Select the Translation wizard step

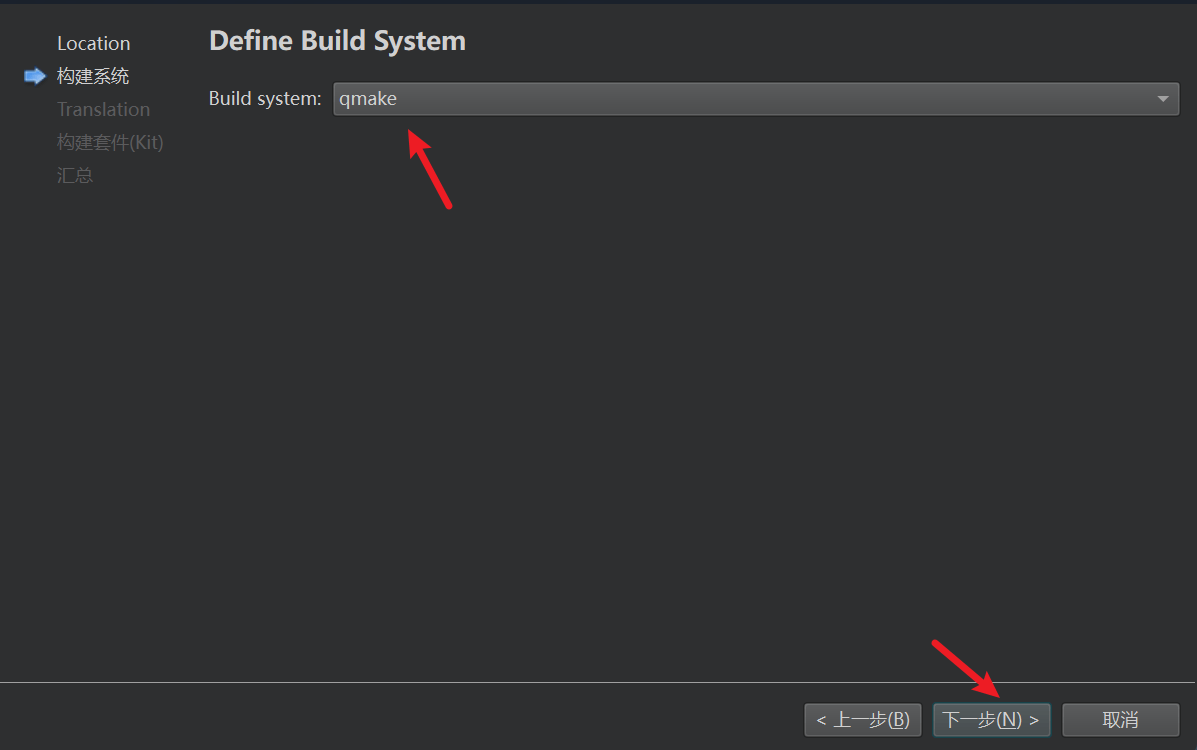pyautogui.click(x=104, y=109)
